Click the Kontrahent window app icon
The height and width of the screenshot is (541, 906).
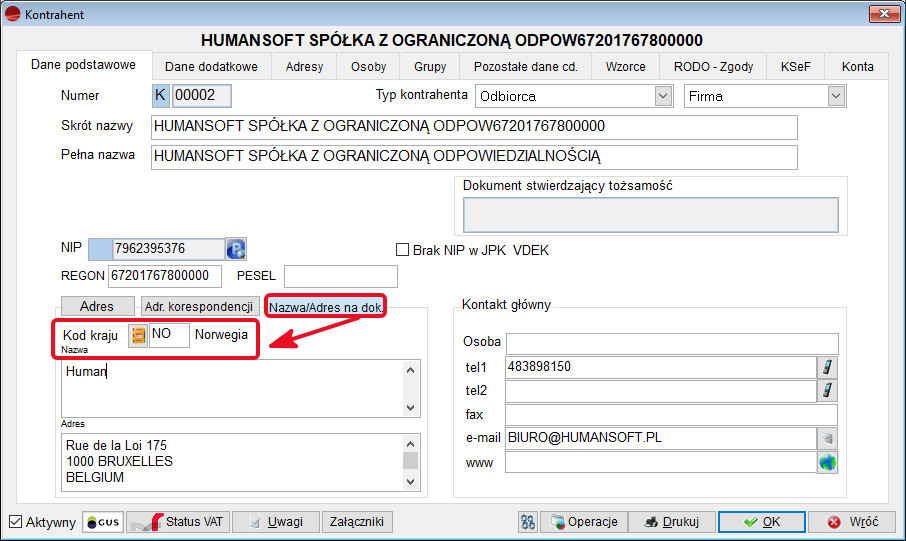pyautogui.click(x=12, y=14)
